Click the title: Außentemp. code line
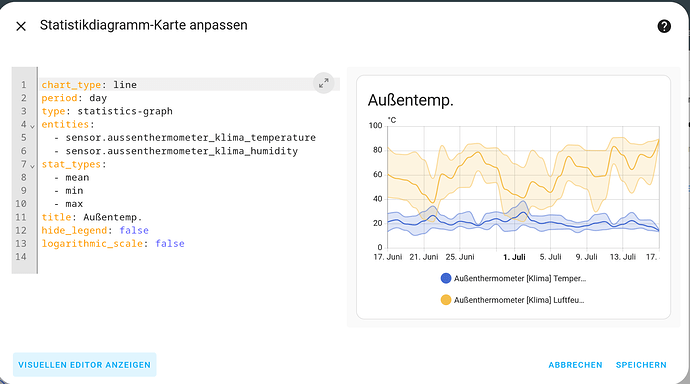 point(92,217)
